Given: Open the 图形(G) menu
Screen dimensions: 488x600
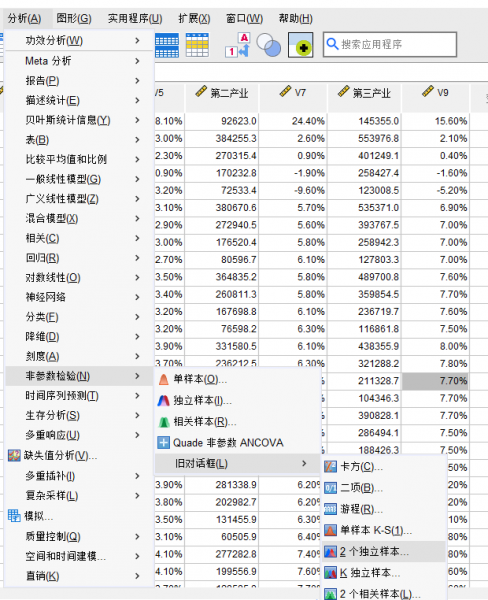Looking at the screenshot, I should point(74,18).
